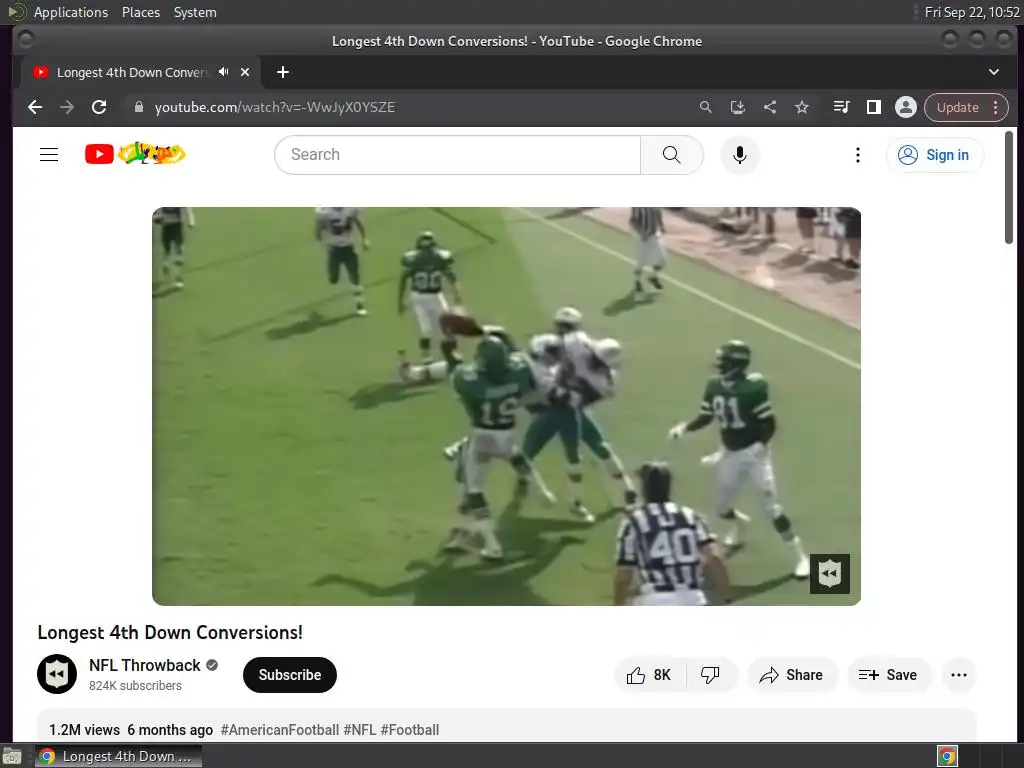1024x768 pixels.
Task: Mute tab via speaker icon
Action: [224, 72]
